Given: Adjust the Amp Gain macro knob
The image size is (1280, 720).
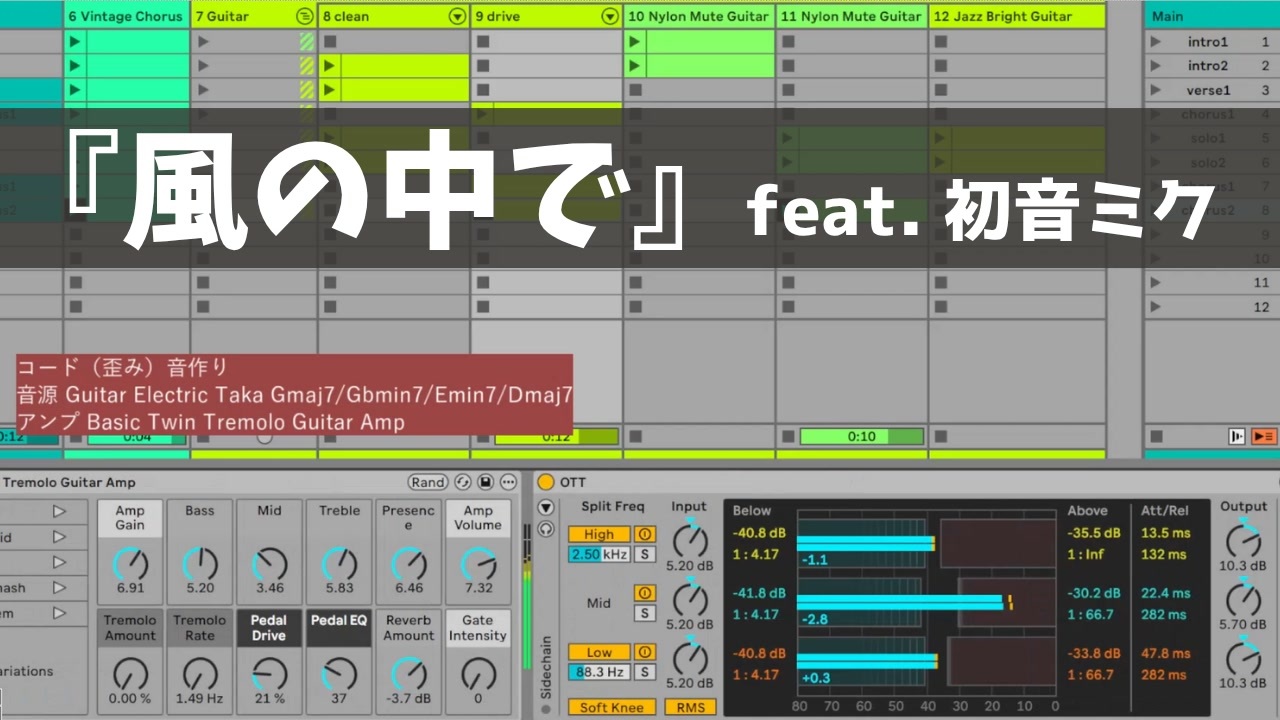Looking at the screenshot, I should point(130,564).
